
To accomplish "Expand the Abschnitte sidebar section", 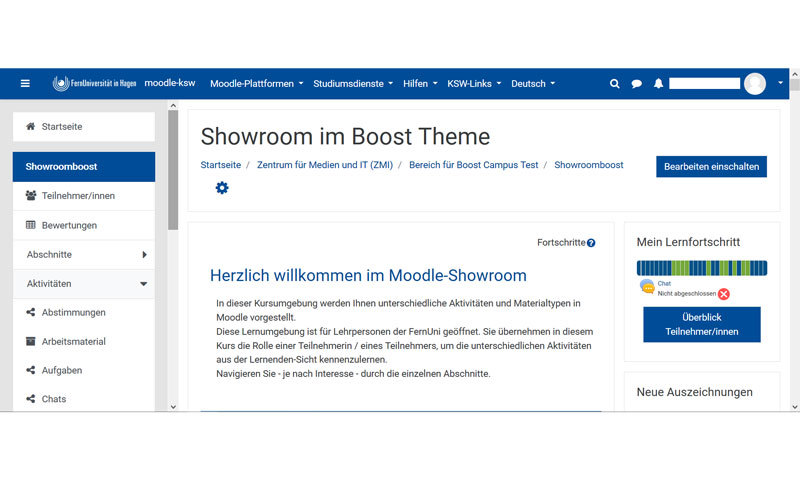I will (84, 255).
